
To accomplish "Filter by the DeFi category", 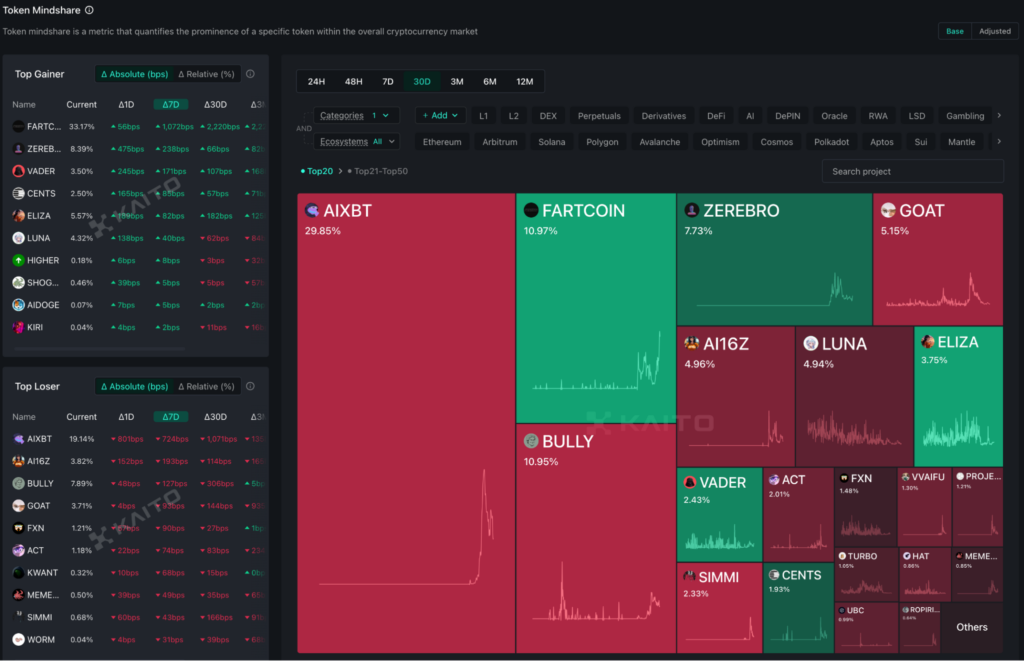I will click(x=716, y=116).
